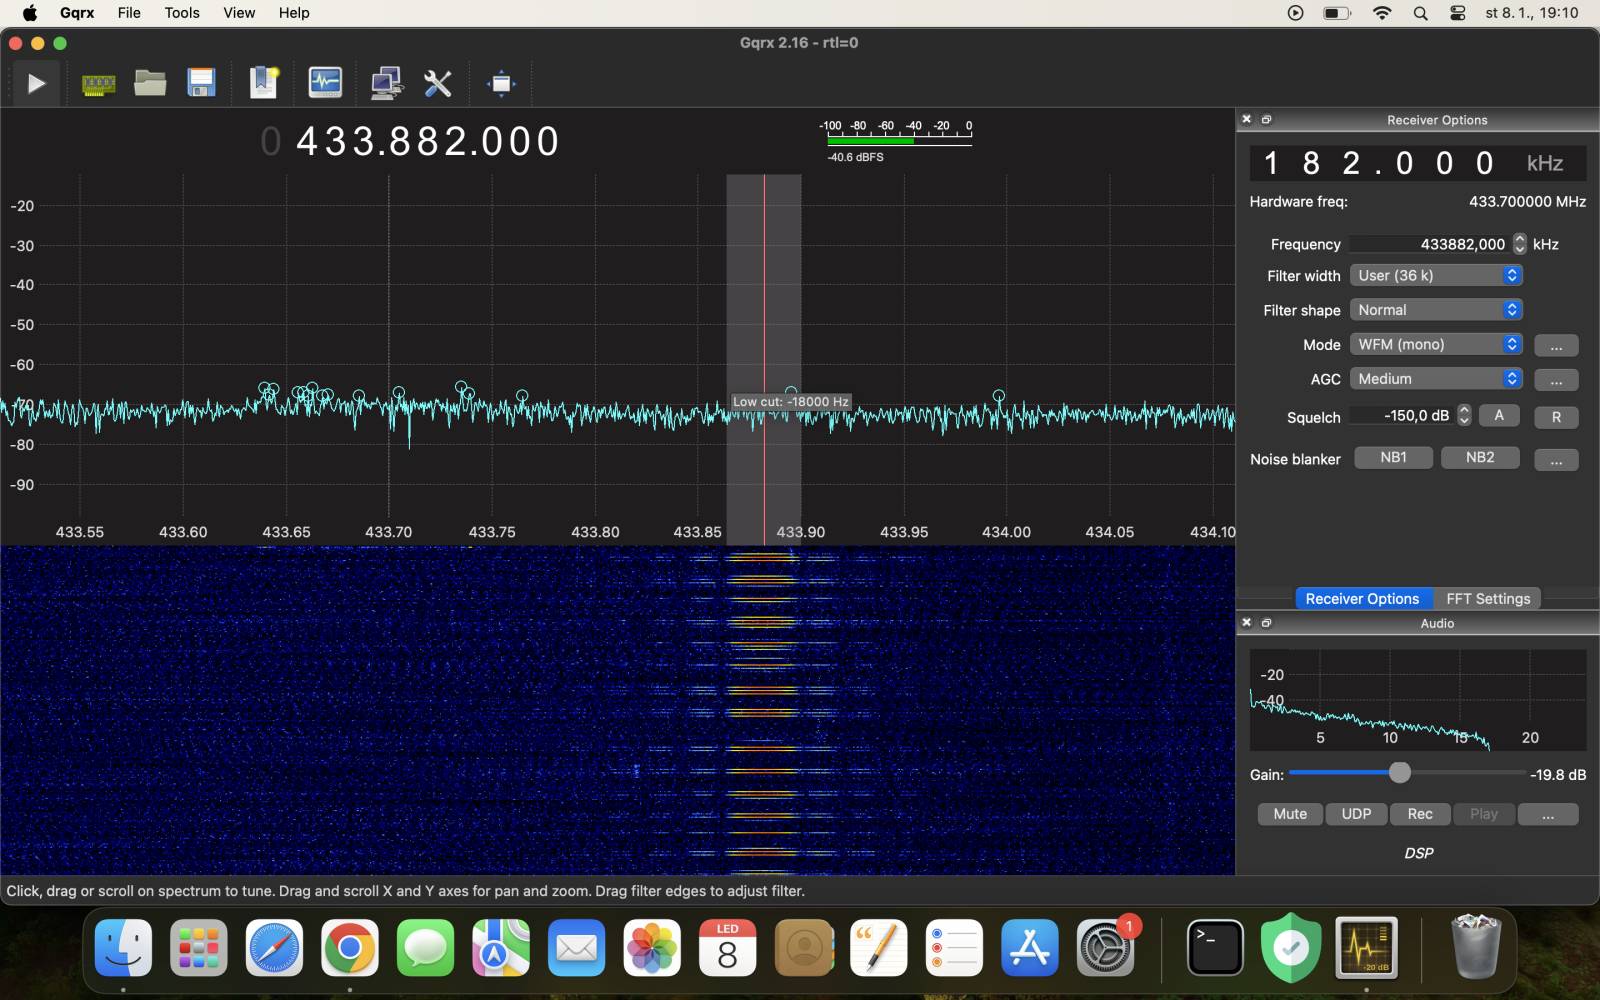Open System Settings from the Dock
Screen dimensions: 1600x1000
coord(1106,947)
